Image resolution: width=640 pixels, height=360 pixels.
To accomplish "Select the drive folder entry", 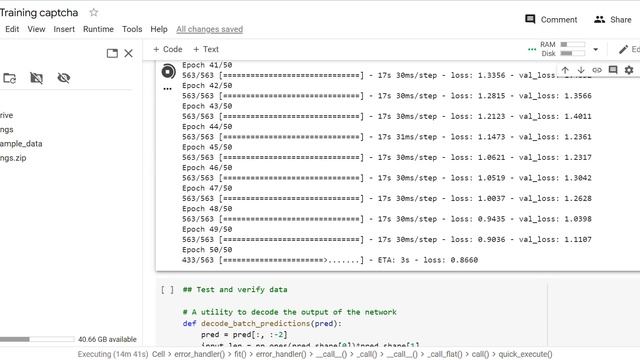I will tap(6, 115).
